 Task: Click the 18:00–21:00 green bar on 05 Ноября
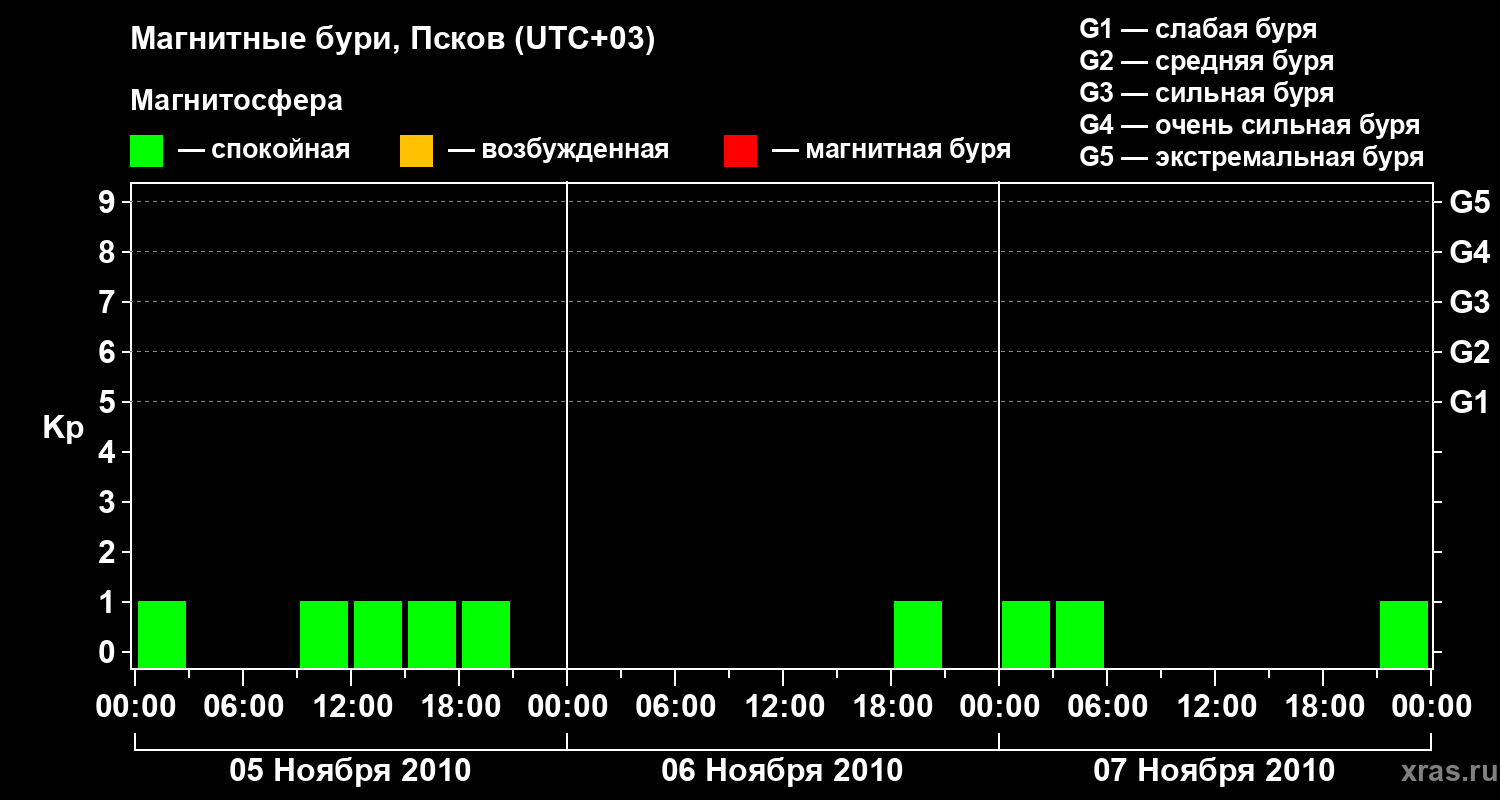[x=486, y=634]
